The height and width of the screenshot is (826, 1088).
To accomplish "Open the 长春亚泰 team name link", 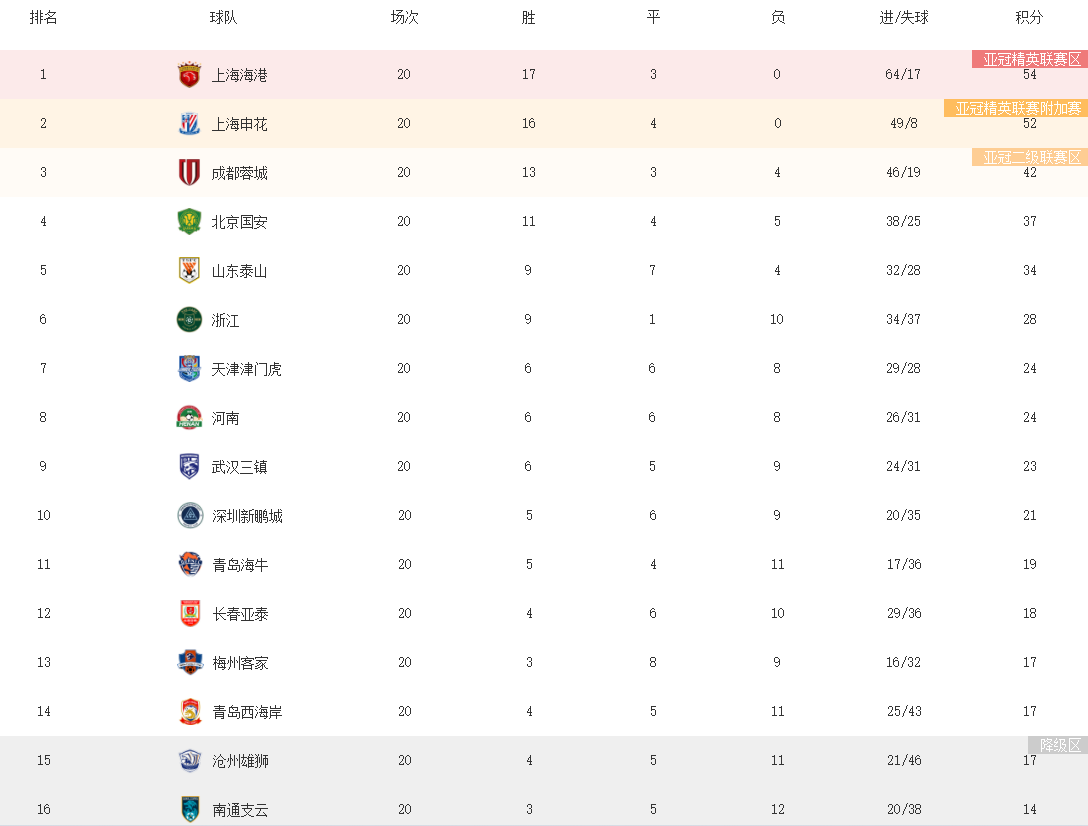I will 240,614.
